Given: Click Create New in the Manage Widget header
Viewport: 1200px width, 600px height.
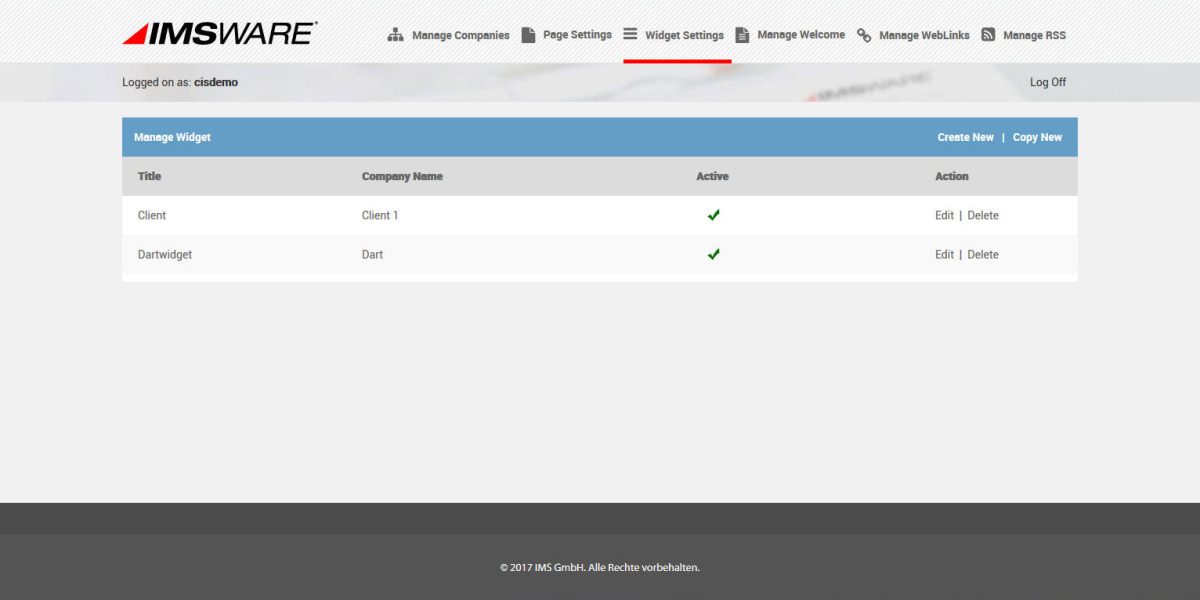Looking at the screenshot, I should pos(964,136).
